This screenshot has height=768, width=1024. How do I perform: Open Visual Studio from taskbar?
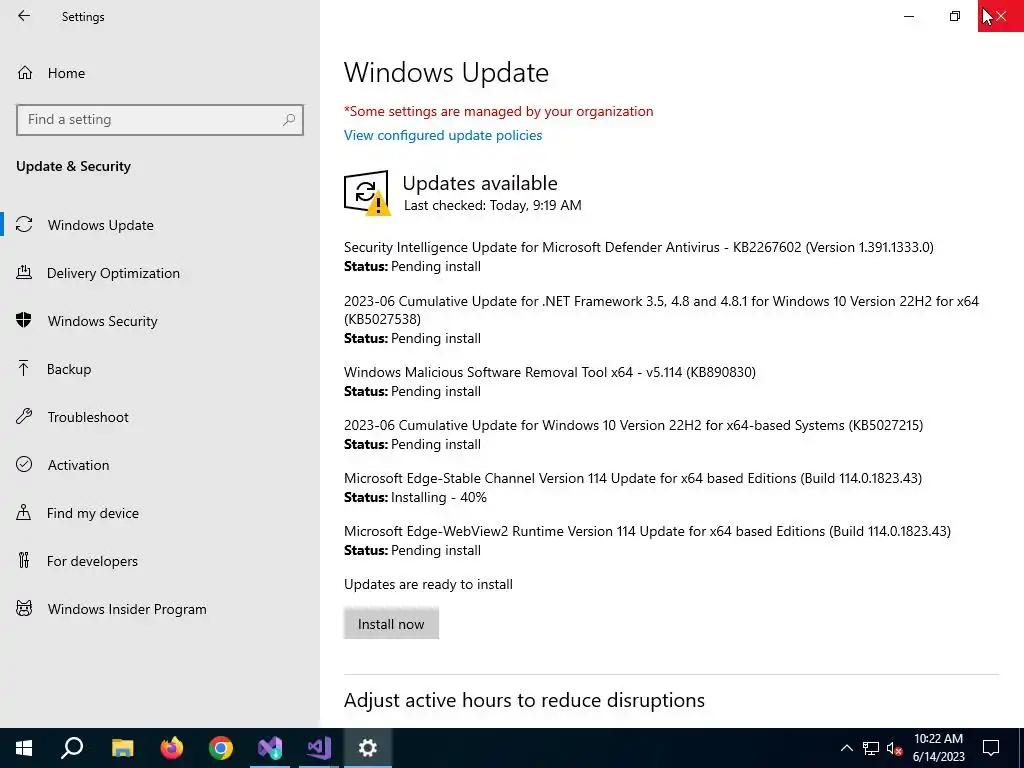319,748
